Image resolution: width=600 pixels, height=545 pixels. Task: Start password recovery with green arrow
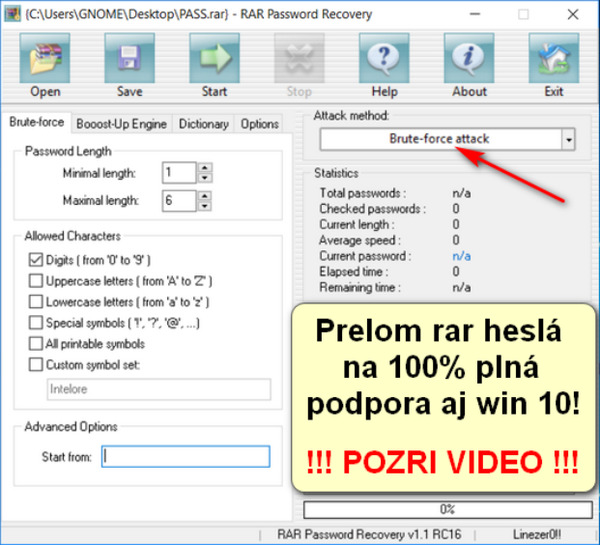tap(215, 58)
